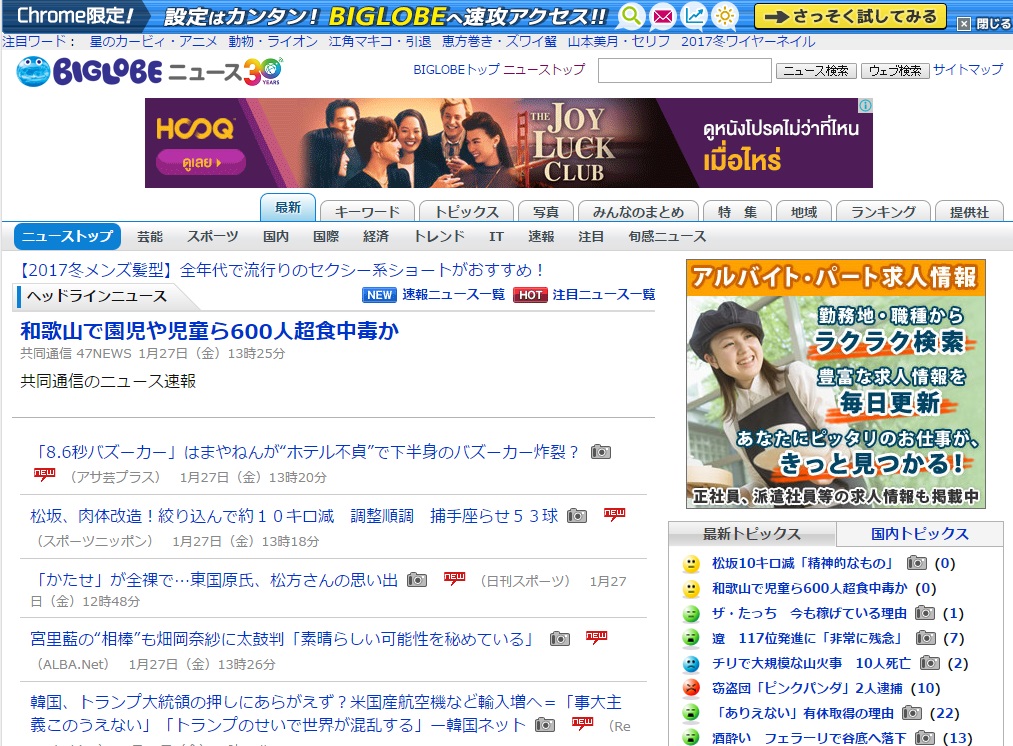Open the 提供社 tab
Viewport: 1013px width, 746px height.
tap(969, 211)
